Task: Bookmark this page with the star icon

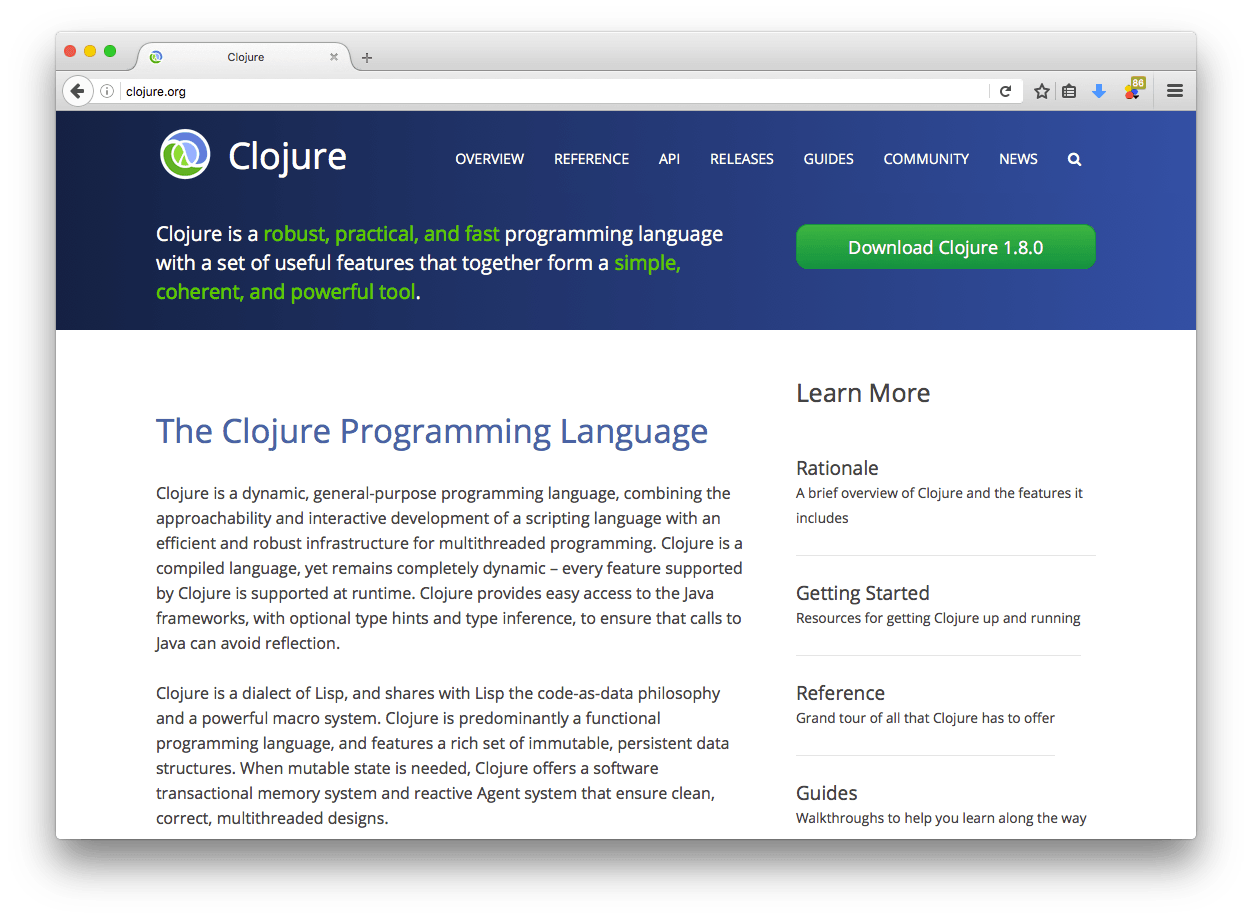Action: tap(1041, 91)
